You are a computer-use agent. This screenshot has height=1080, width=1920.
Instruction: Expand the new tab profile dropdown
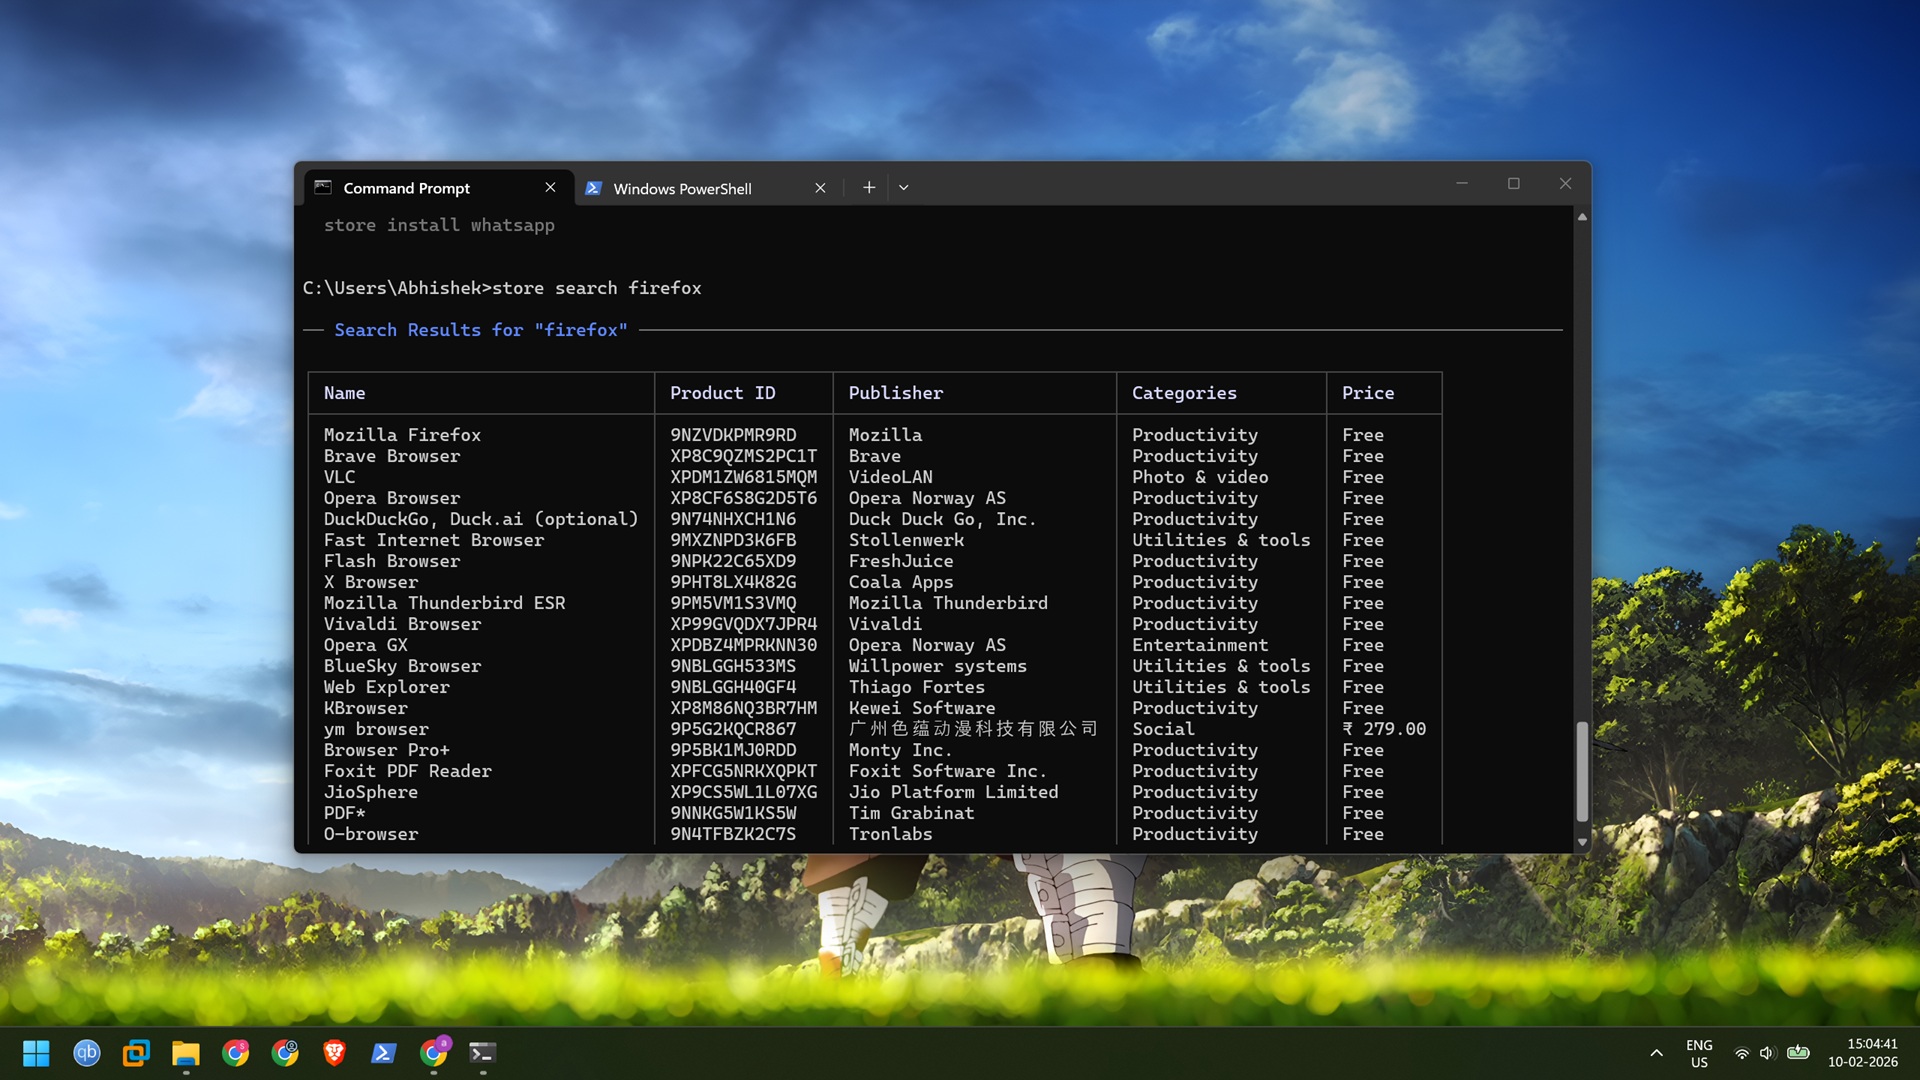[x=904, y=188]
